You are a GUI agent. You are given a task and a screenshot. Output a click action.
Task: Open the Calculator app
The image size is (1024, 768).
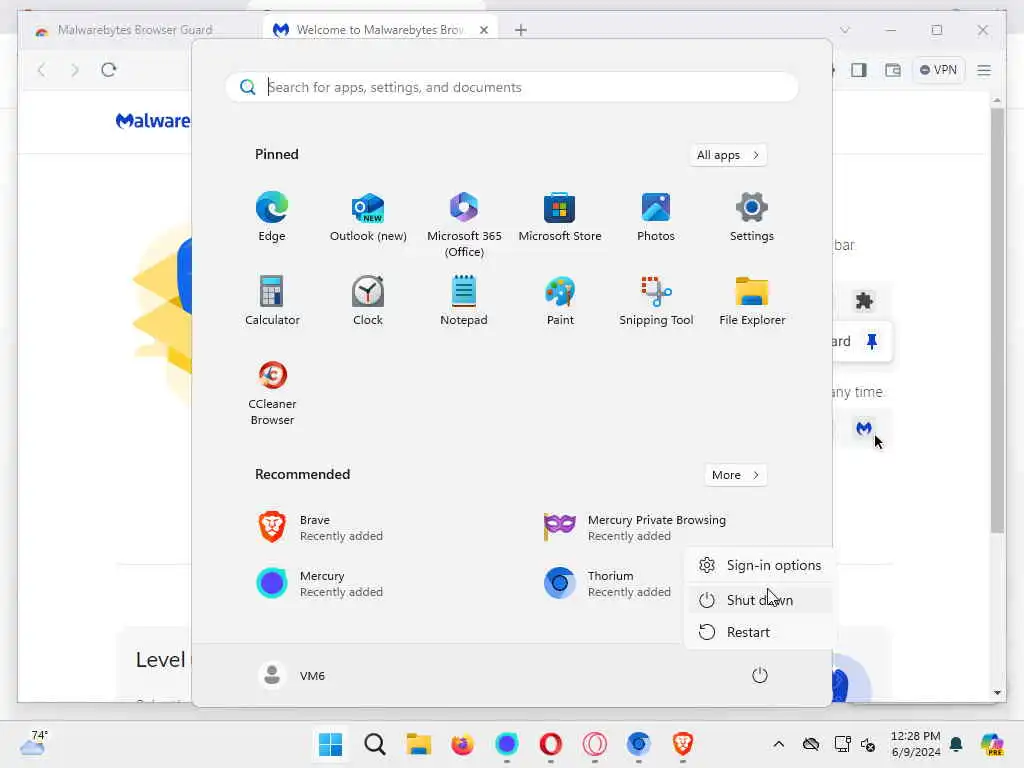[272, 301]
